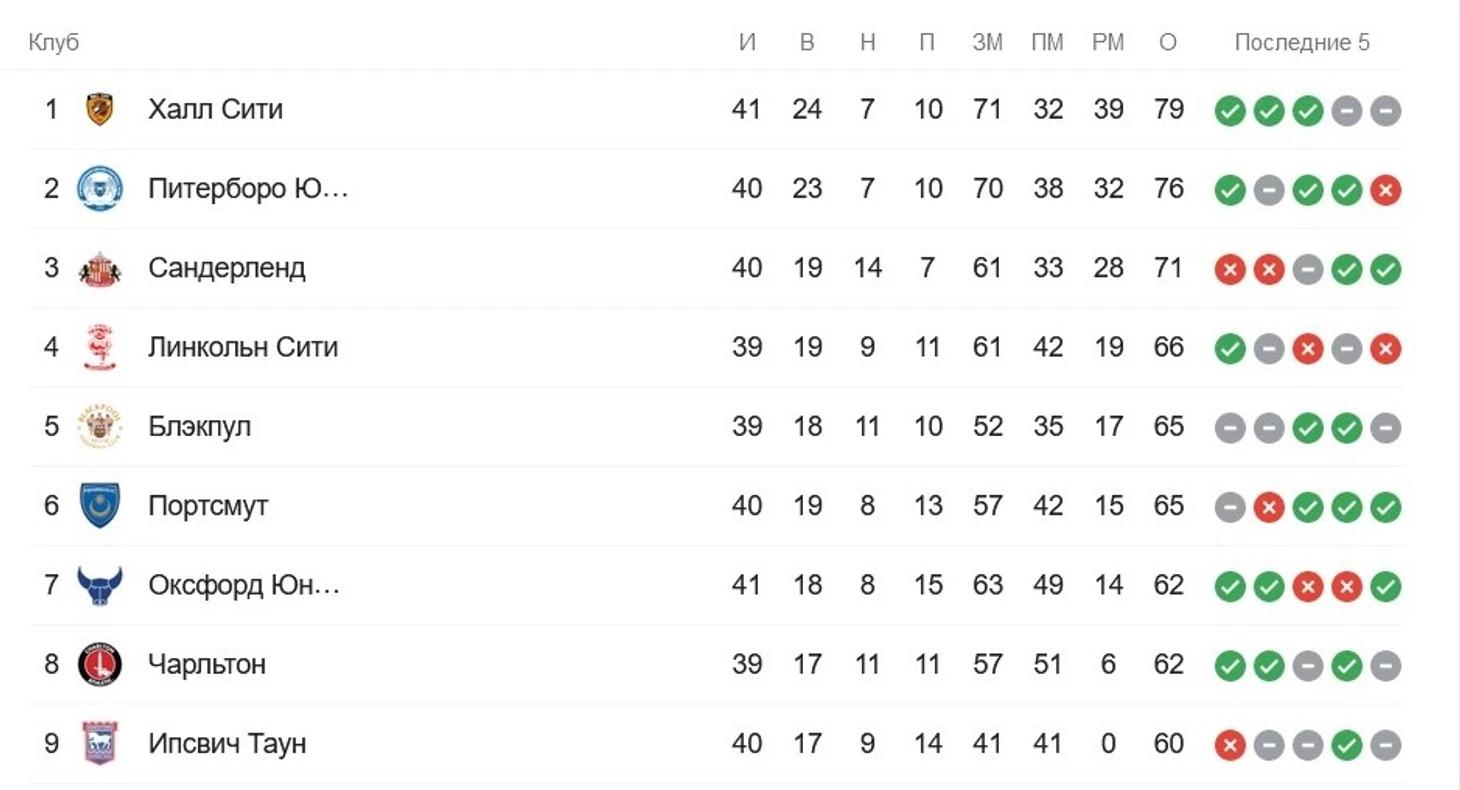Click the Ipswich Town crest
The image size is (1460, 790).
coord(100,743)
